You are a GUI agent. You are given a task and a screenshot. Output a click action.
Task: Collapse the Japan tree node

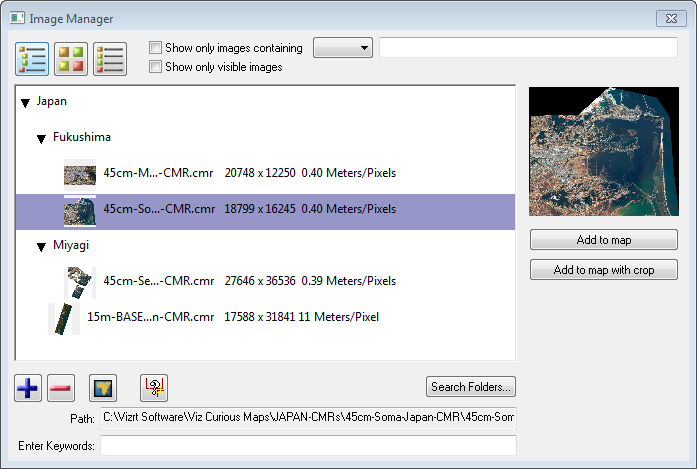(25, 102)
